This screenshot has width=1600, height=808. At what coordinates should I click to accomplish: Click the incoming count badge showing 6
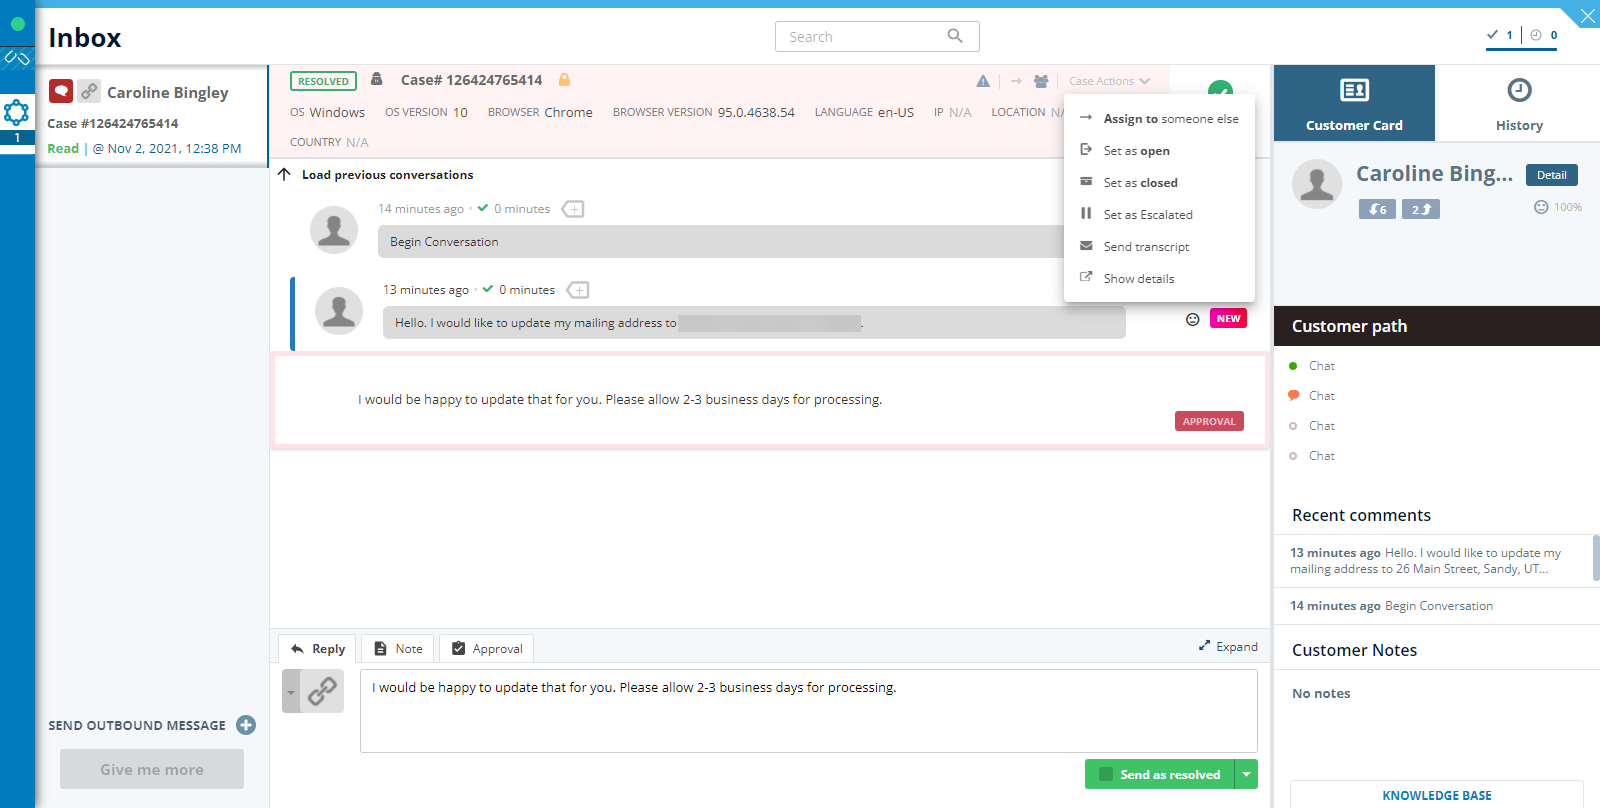tap(1377, 209)
